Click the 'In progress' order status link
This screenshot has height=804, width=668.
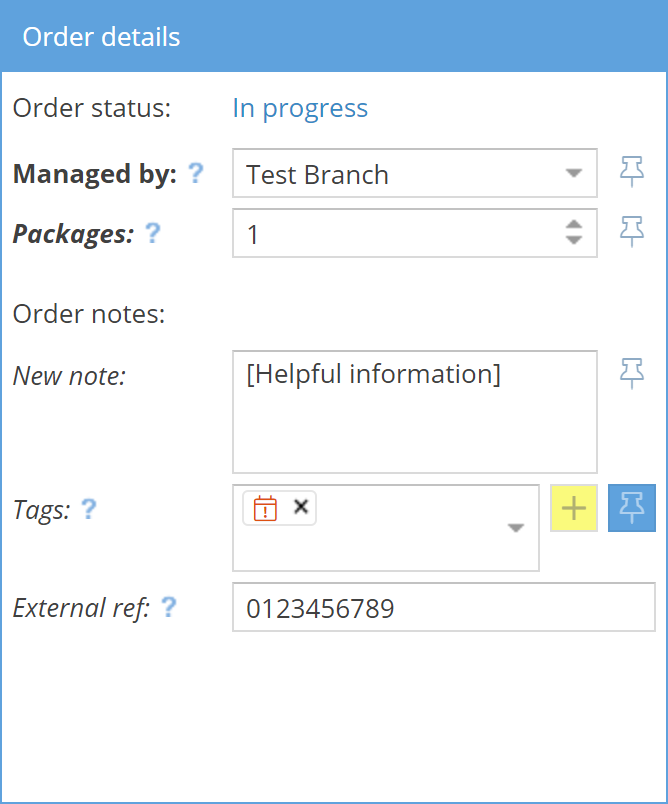point(300,108)
